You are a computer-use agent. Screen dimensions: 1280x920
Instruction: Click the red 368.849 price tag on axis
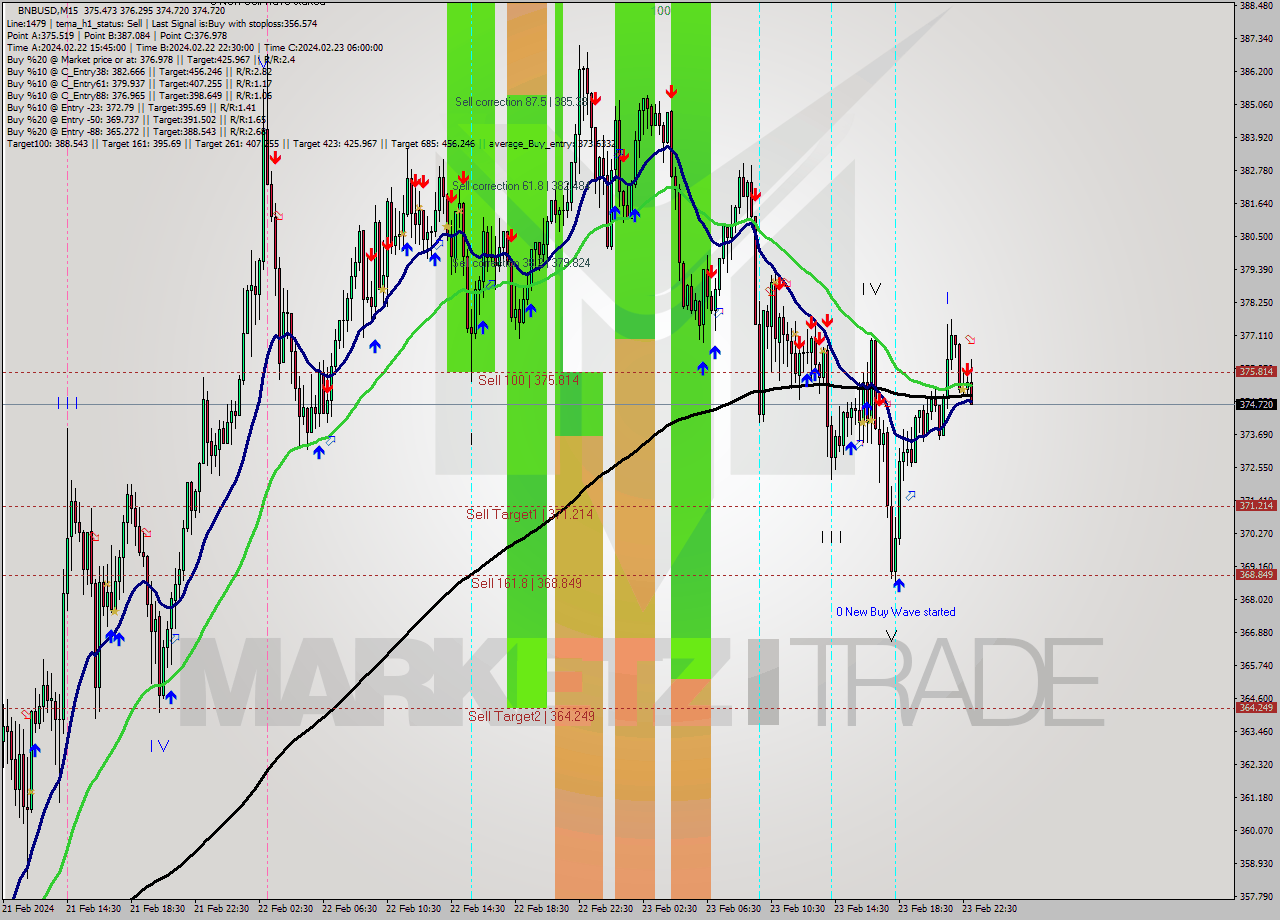pos(1256,574)
